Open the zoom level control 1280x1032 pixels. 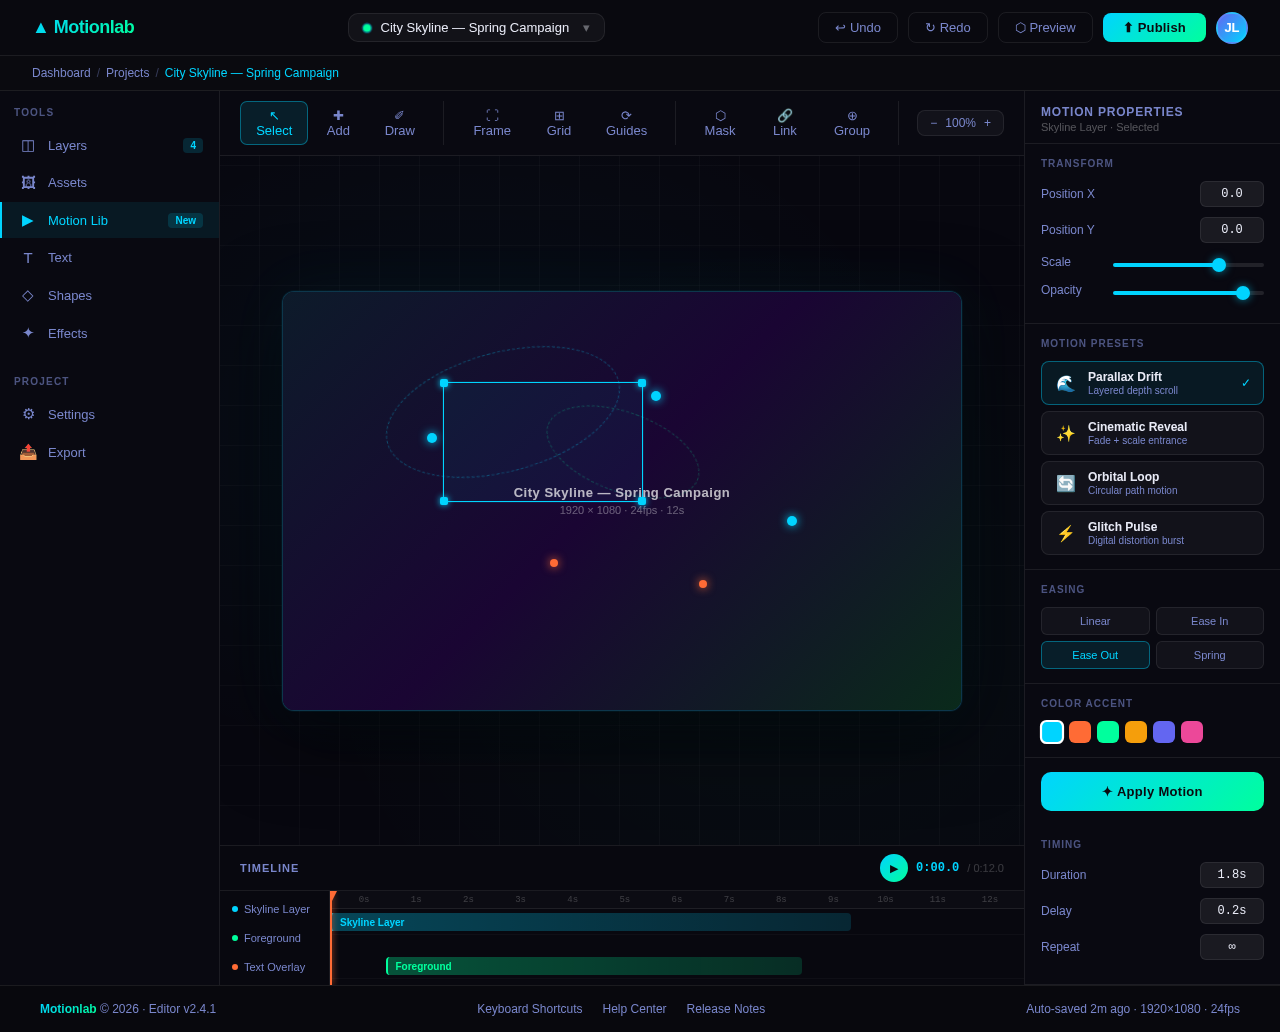(959, 122)
